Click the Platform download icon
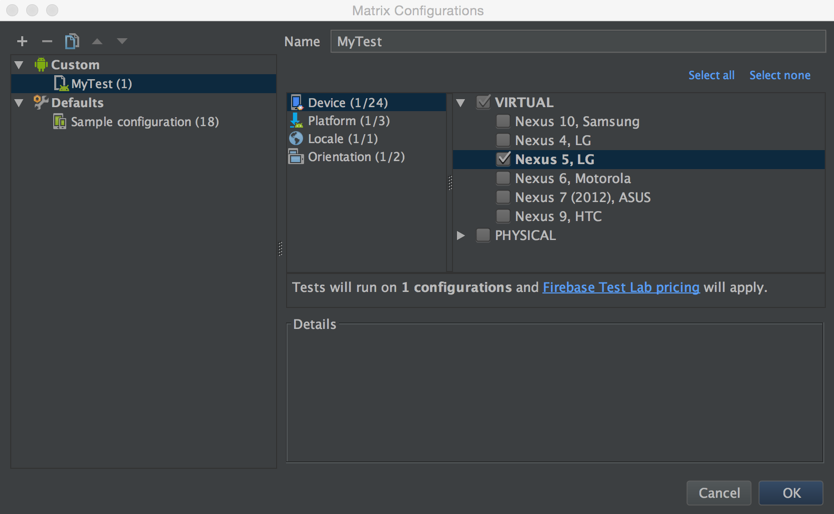This screenshot has width=834, height=514. pos(296,121)
